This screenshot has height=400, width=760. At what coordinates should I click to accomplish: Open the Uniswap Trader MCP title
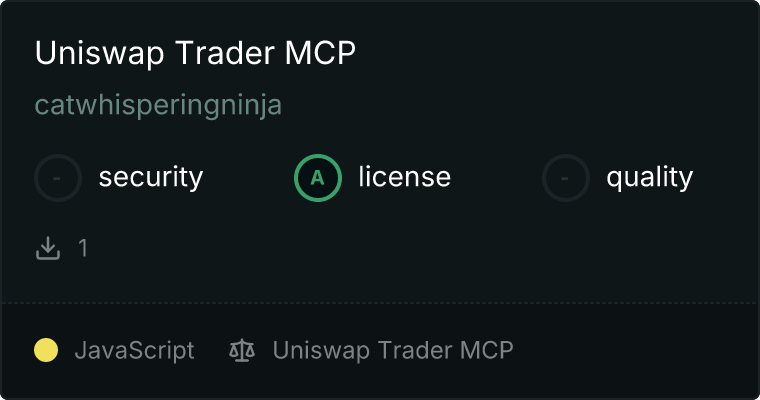tap(195, 53)
